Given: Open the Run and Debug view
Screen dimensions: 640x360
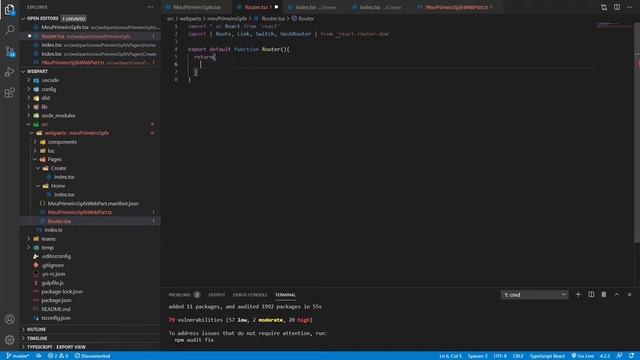Looking at the screenshot, I should click(x=9, y=72).
